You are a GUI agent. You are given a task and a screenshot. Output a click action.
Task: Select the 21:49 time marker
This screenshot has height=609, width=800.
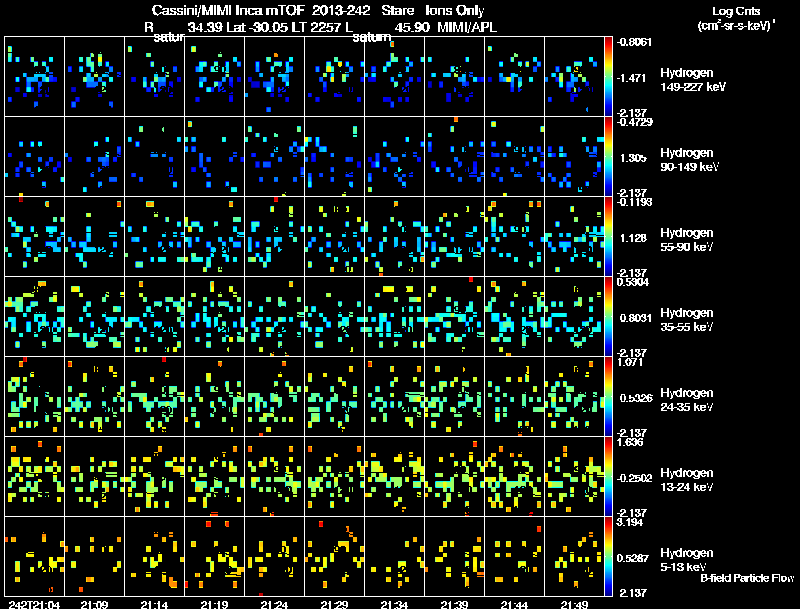click(x=574, y=604)
